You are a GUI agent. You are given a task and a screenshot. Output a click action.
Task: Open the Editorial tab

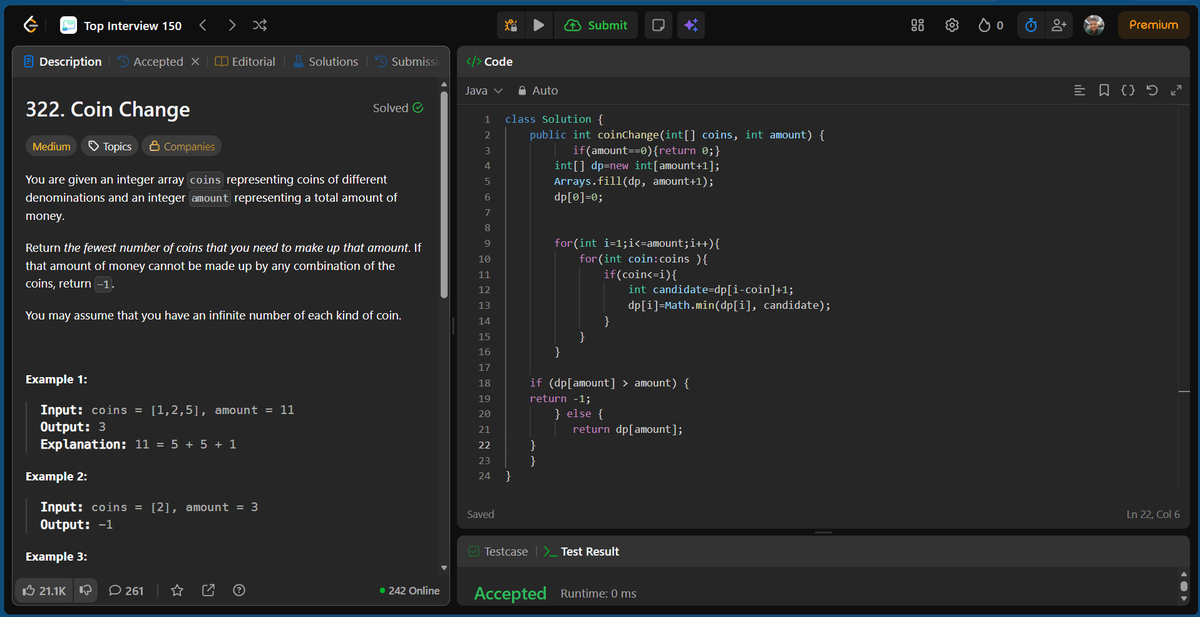coord(245,62)
